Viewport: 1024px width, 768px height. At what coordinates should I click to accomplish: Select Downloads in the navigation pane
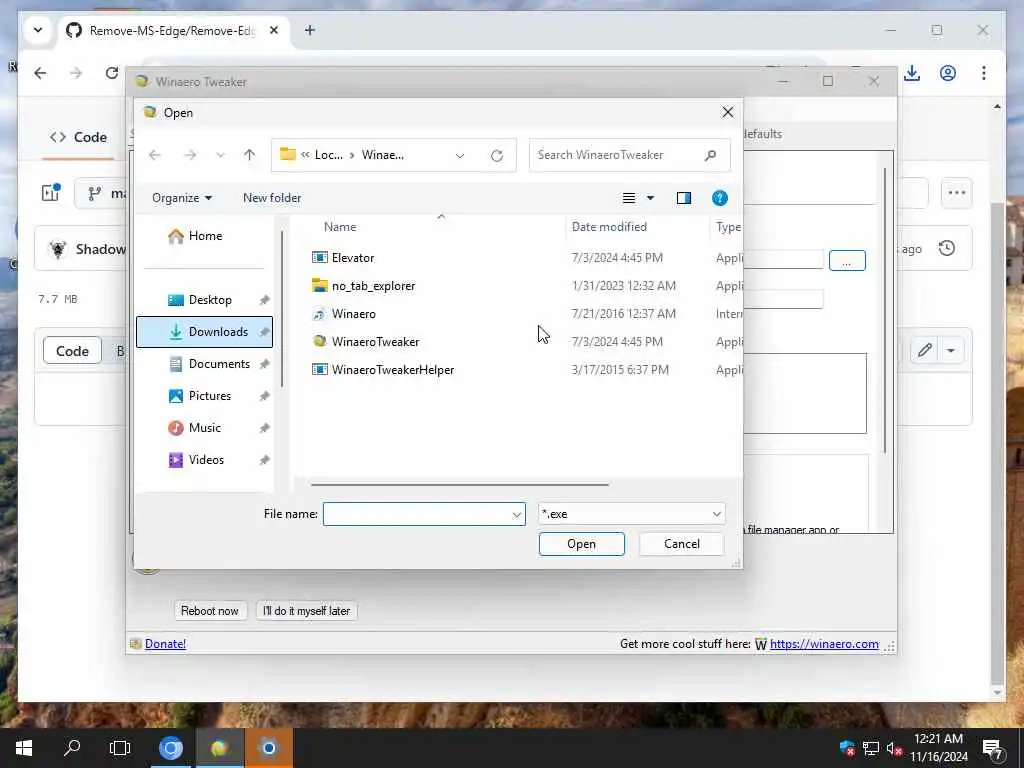coord(204,332)
